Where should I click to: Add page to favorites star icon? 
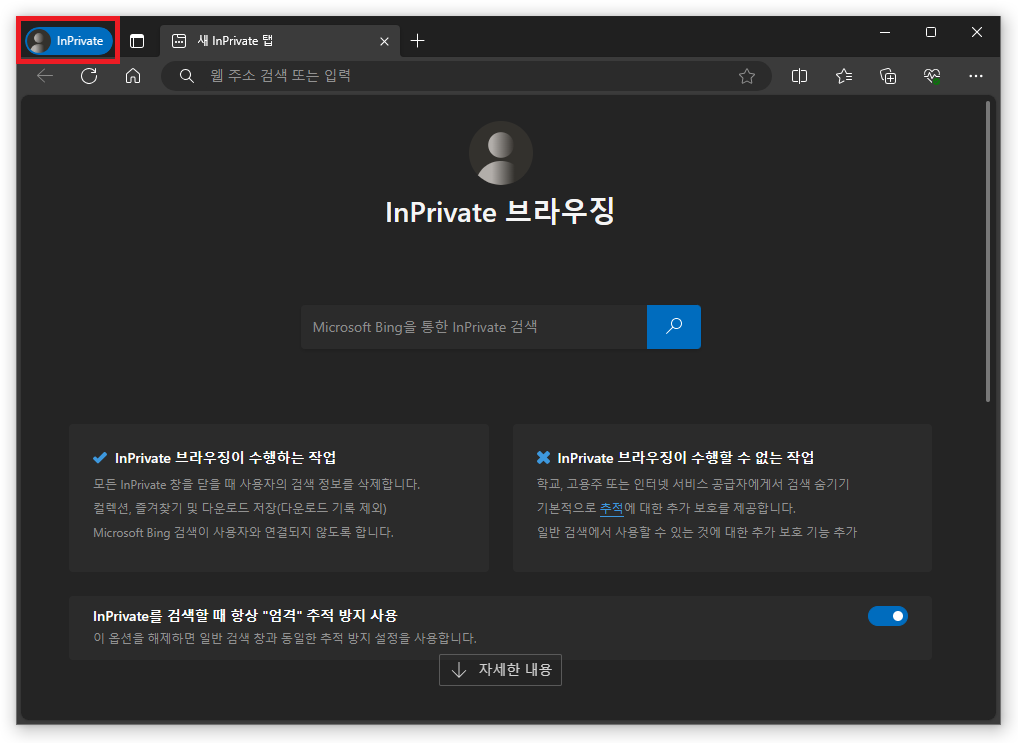point(747,76)
